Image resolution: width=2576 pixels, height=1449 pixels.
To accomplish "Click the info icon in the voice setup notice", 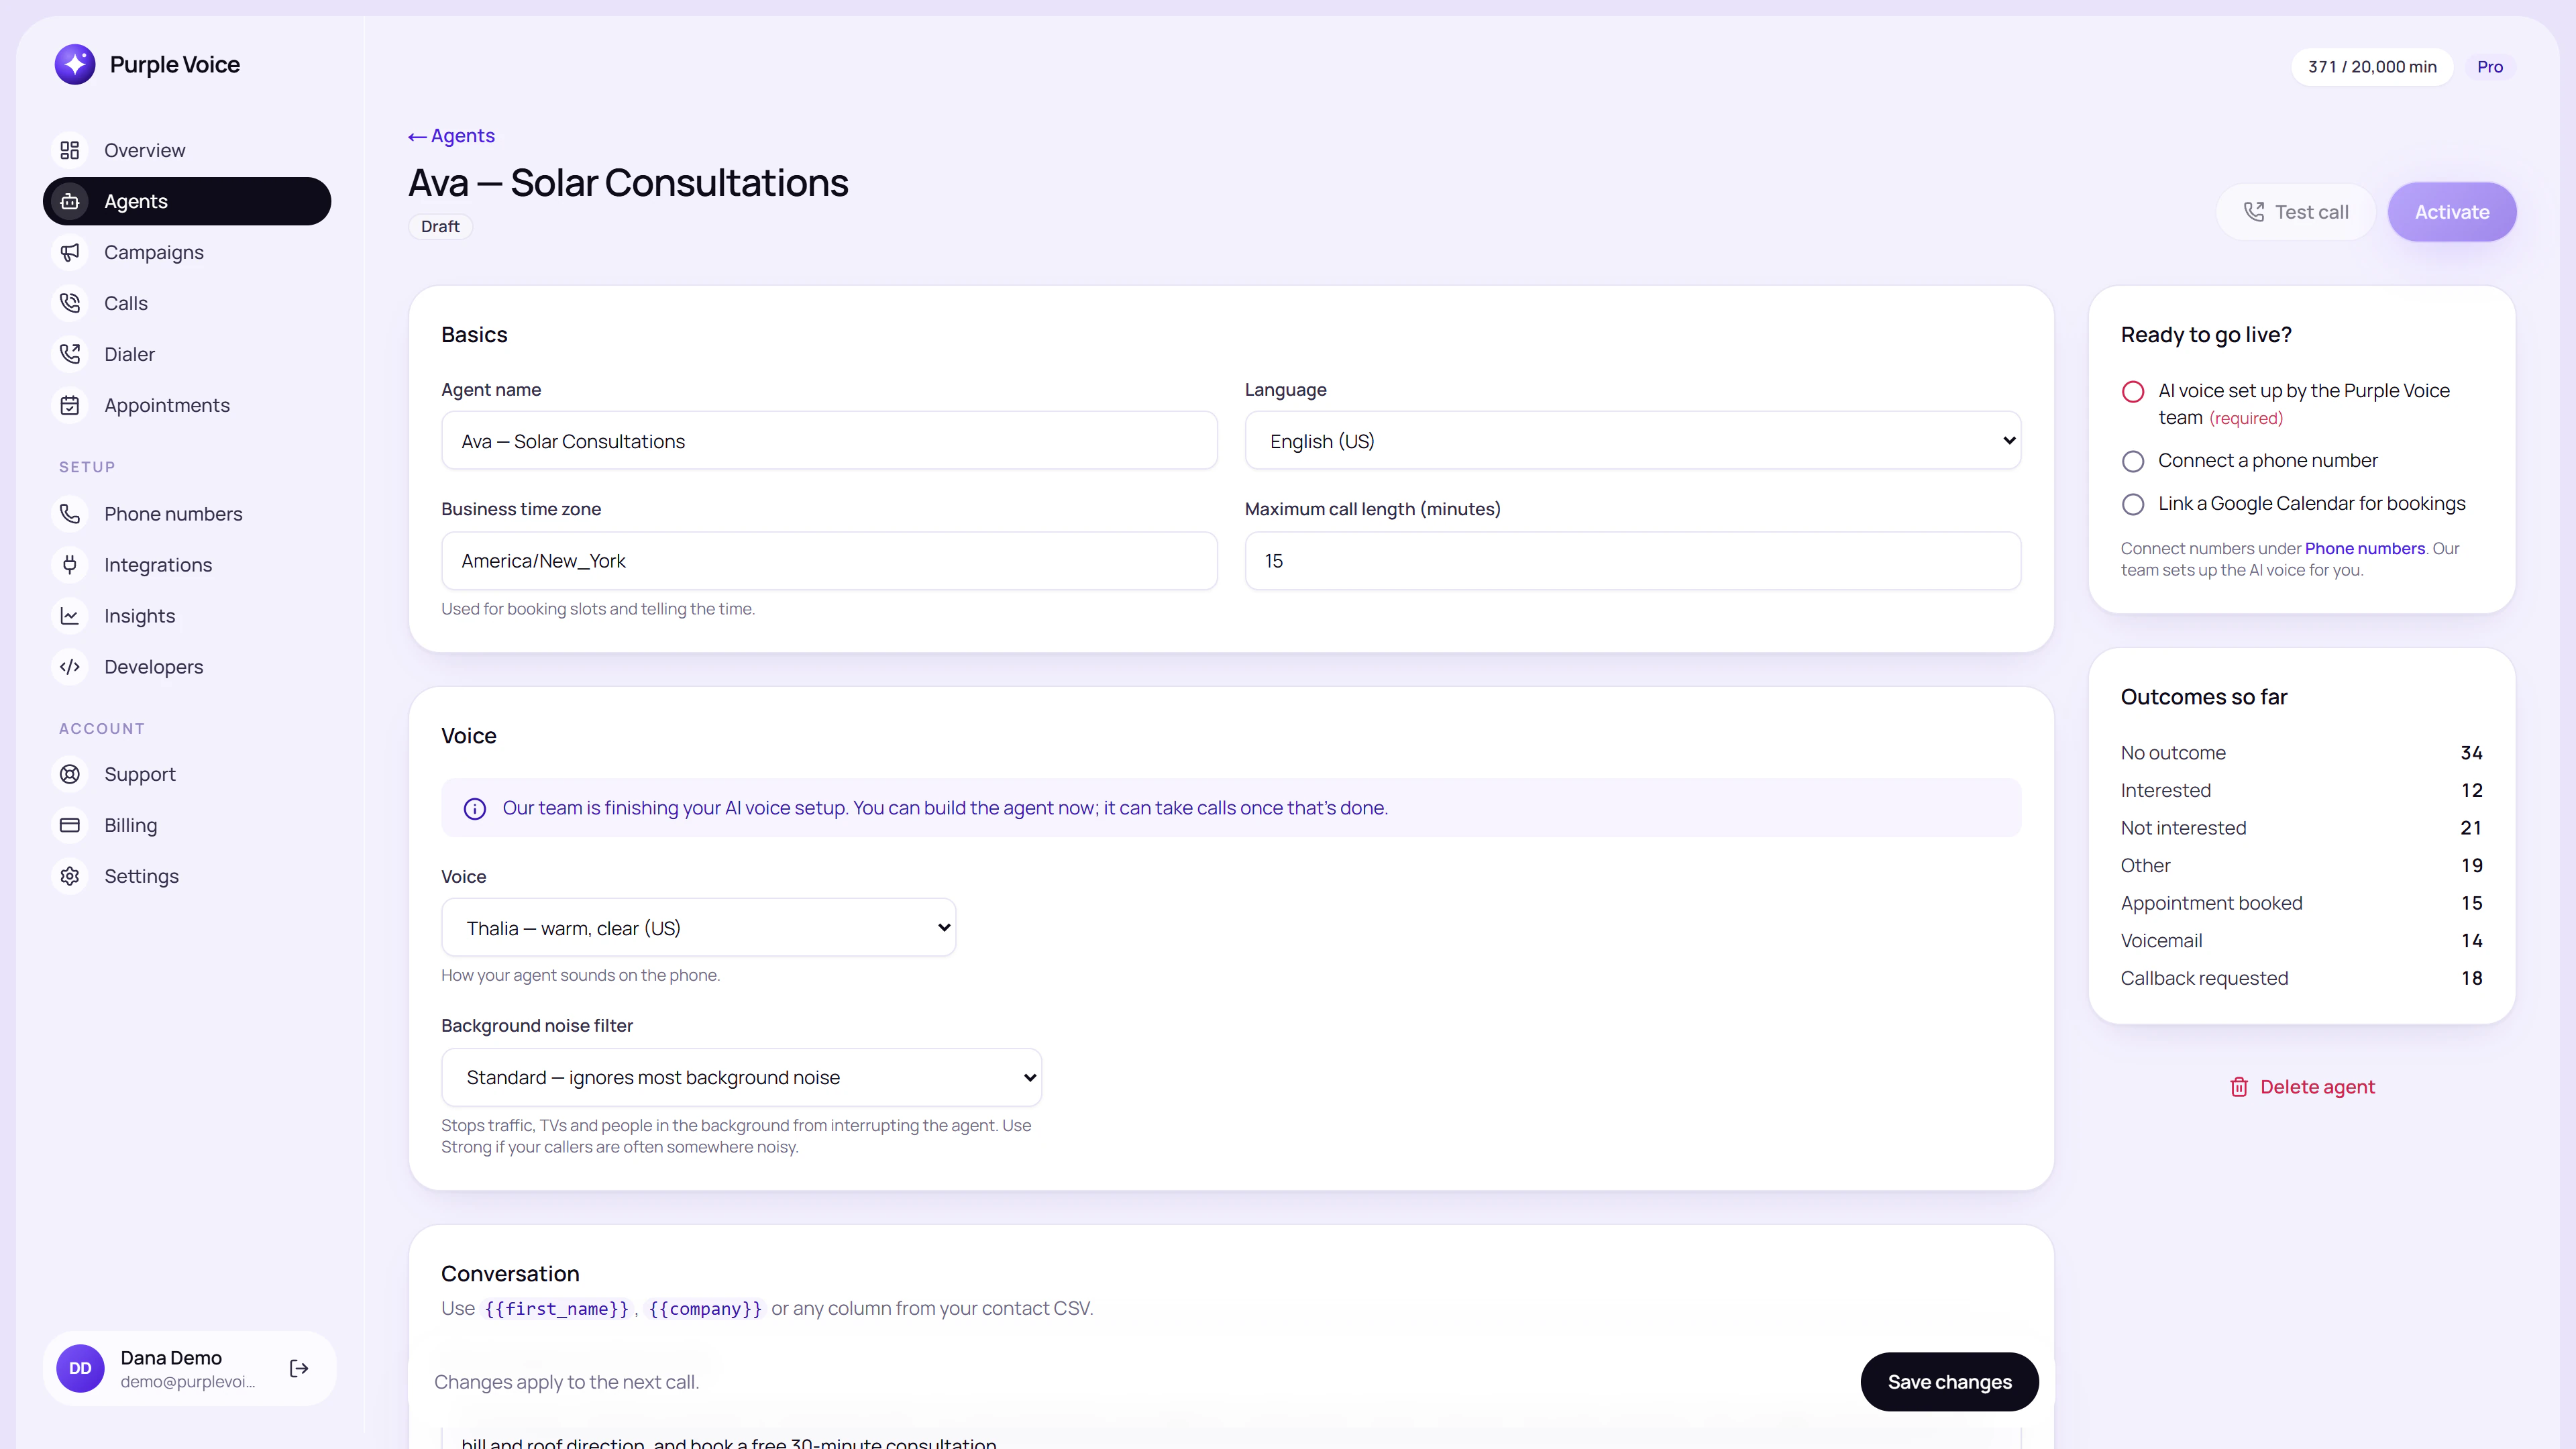I will (475, 809).
